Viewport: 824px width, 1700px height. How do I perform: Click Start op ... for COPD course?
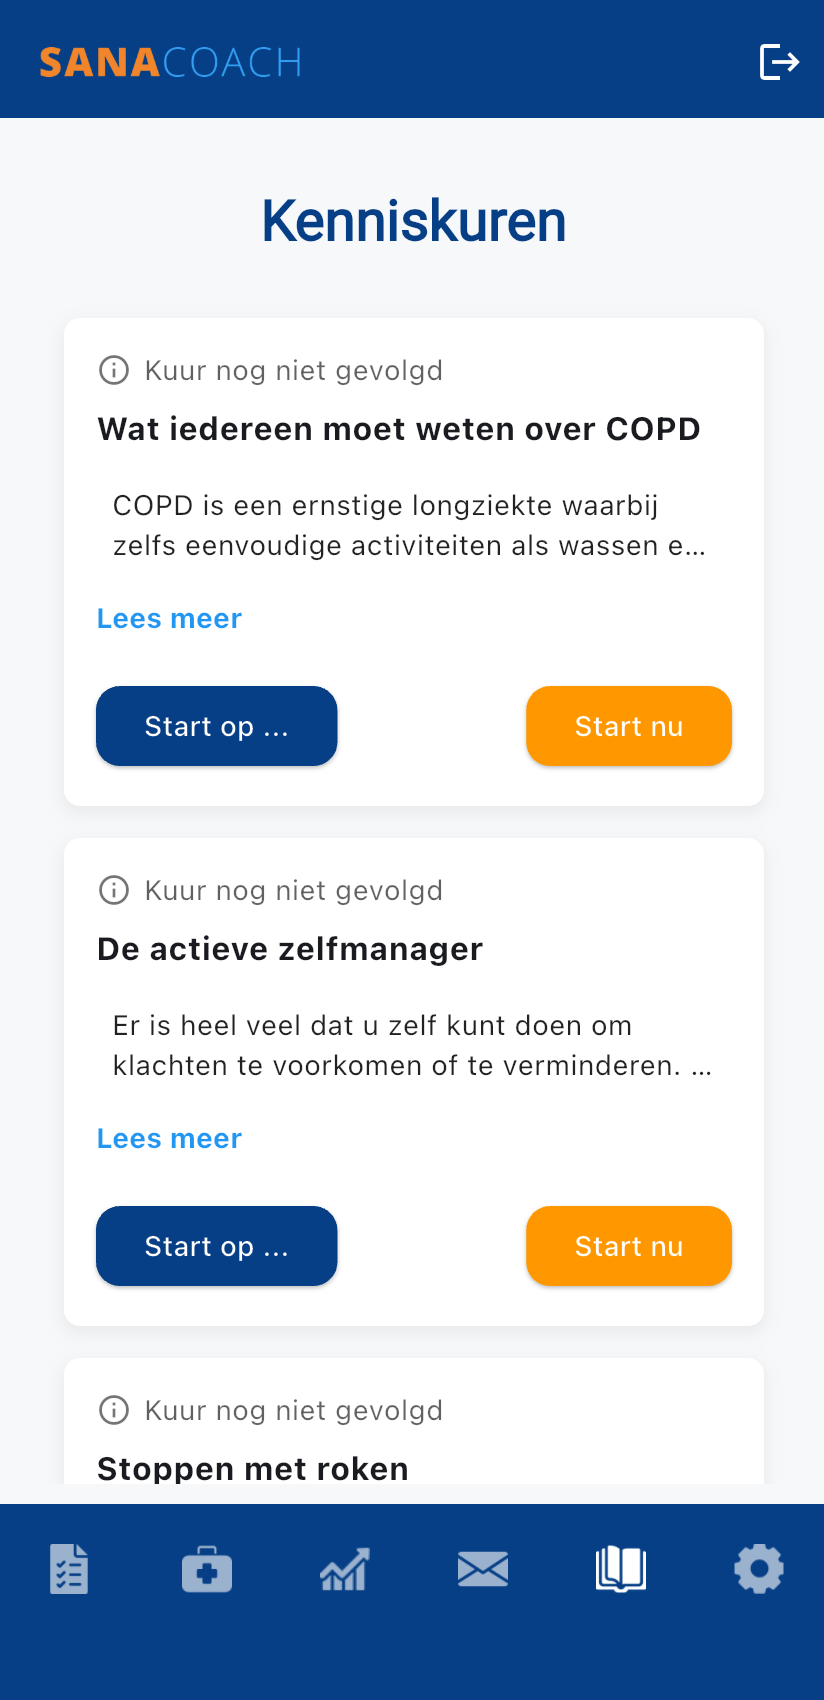tap(216, 726)
